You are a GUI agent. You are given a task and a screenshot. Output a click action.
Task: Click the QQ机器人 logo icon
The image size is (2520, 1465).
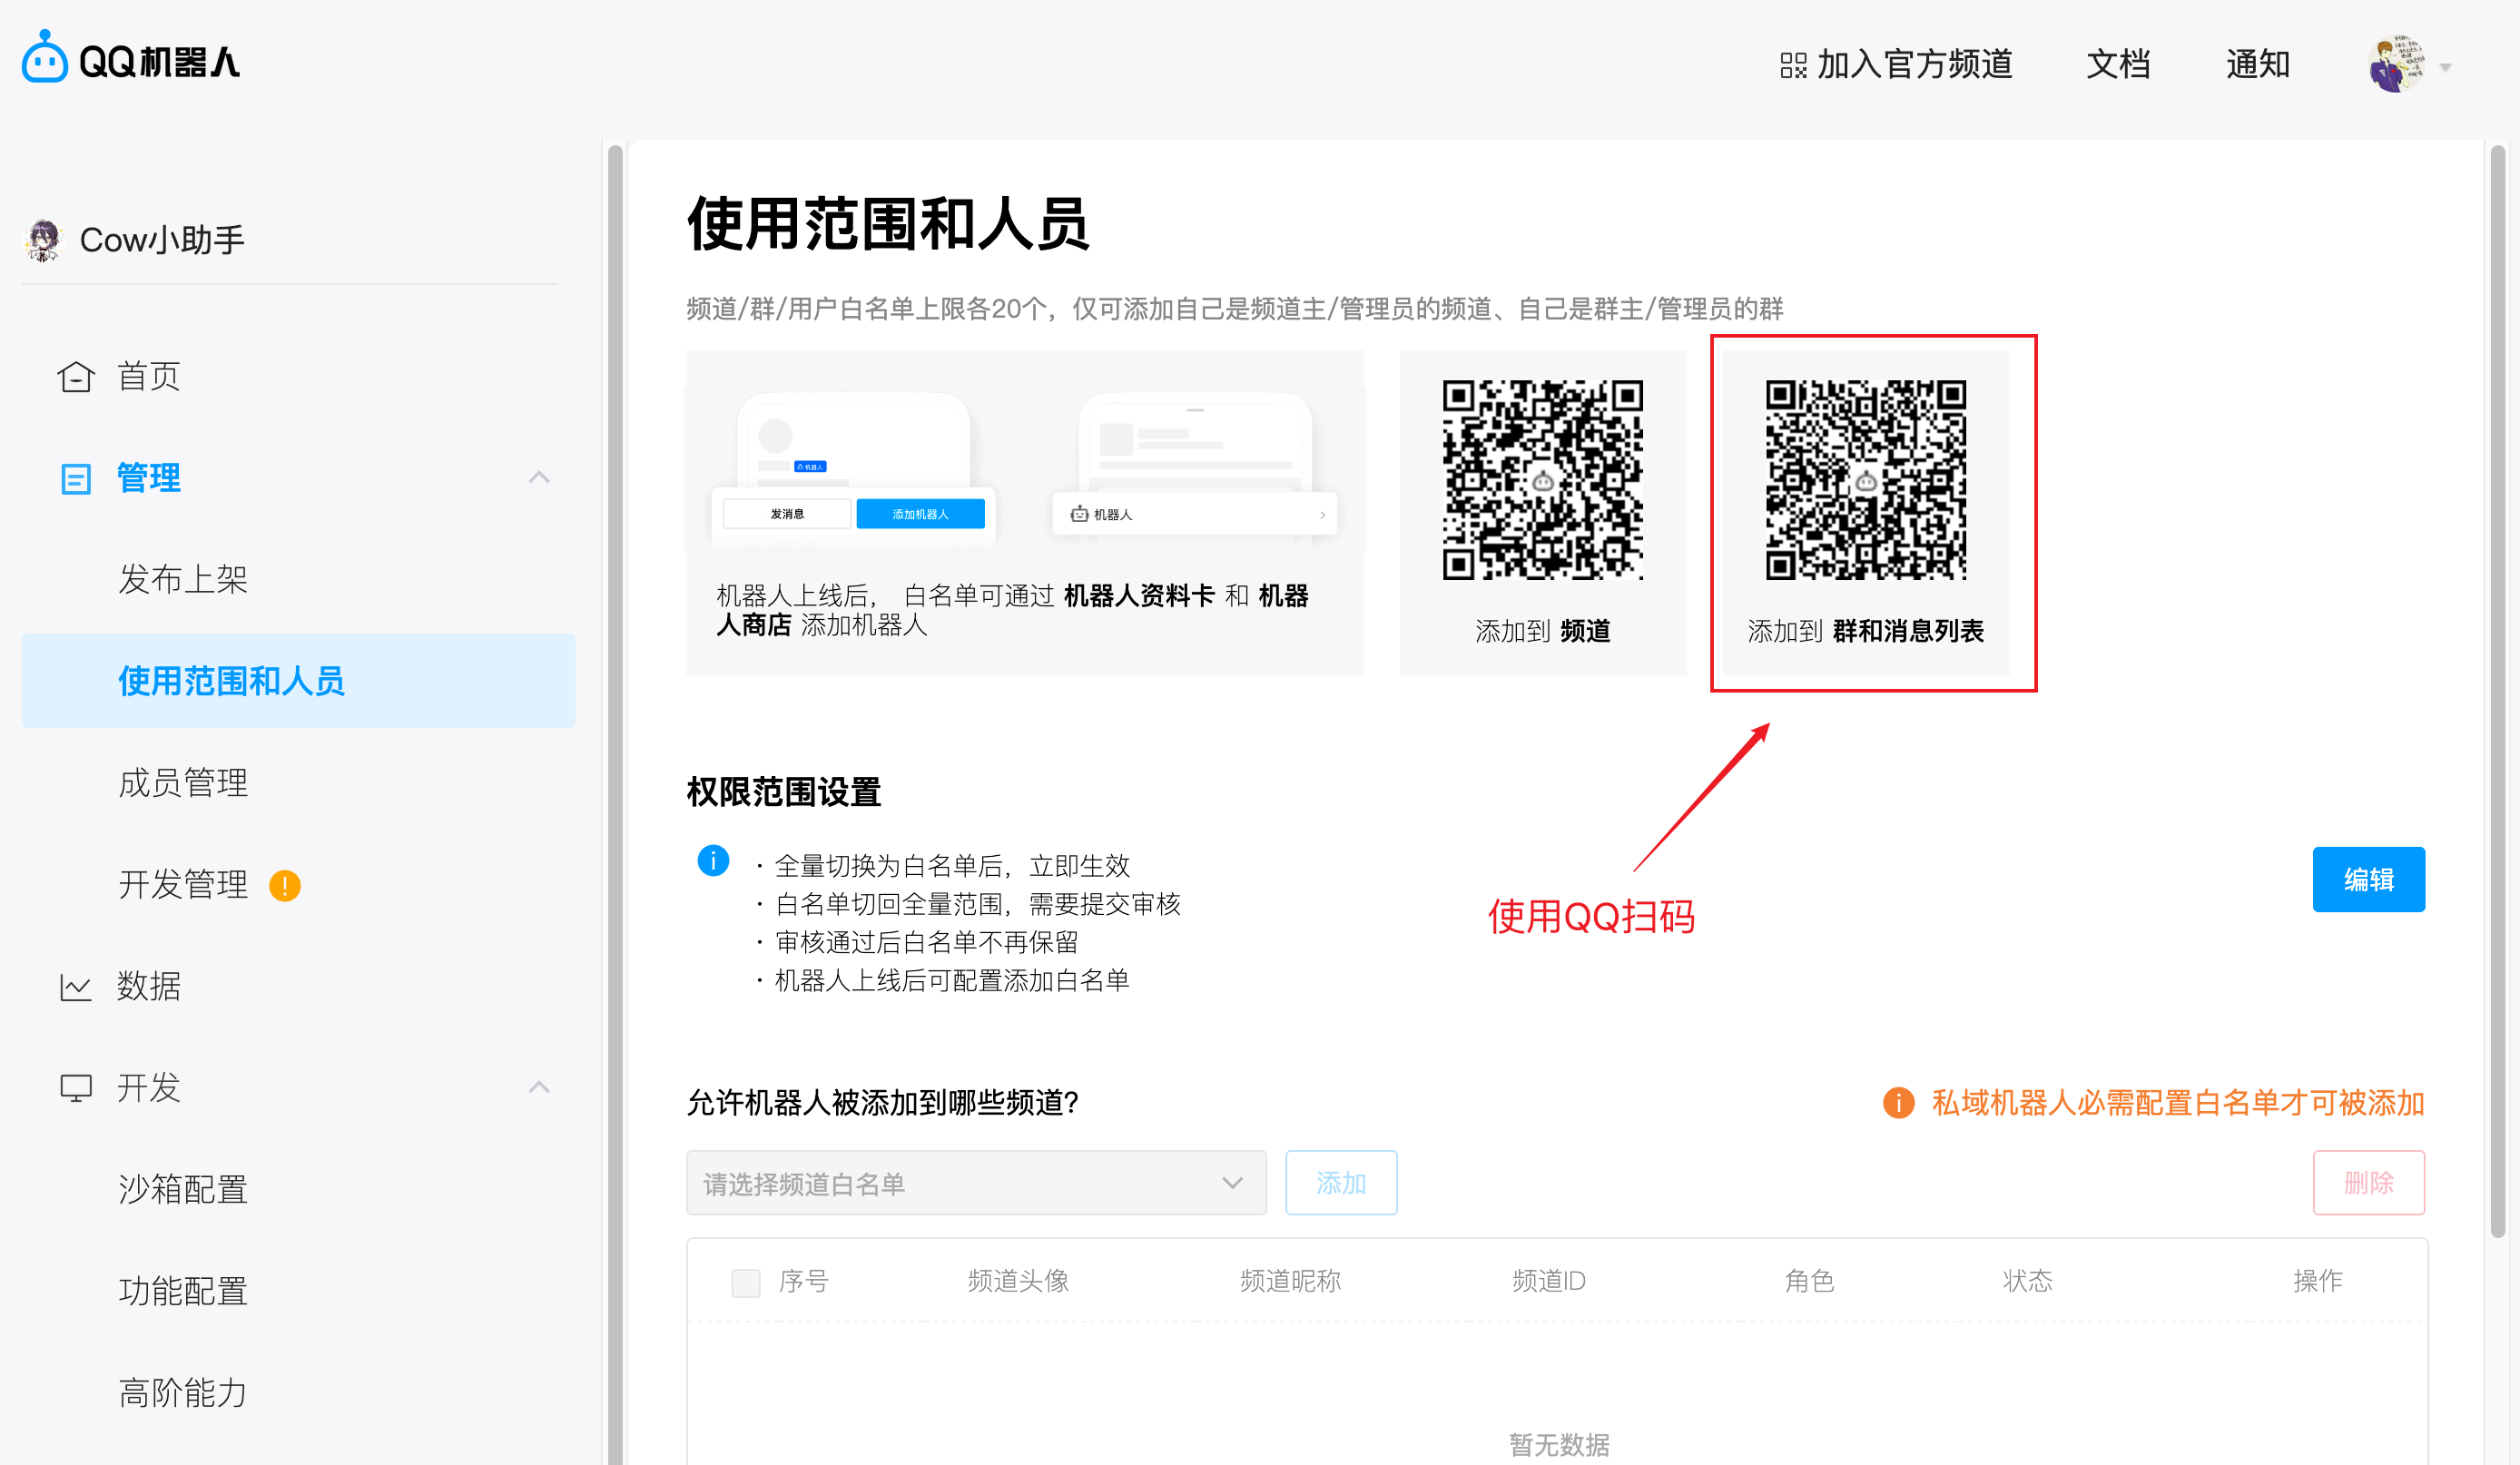coord(44,59)
